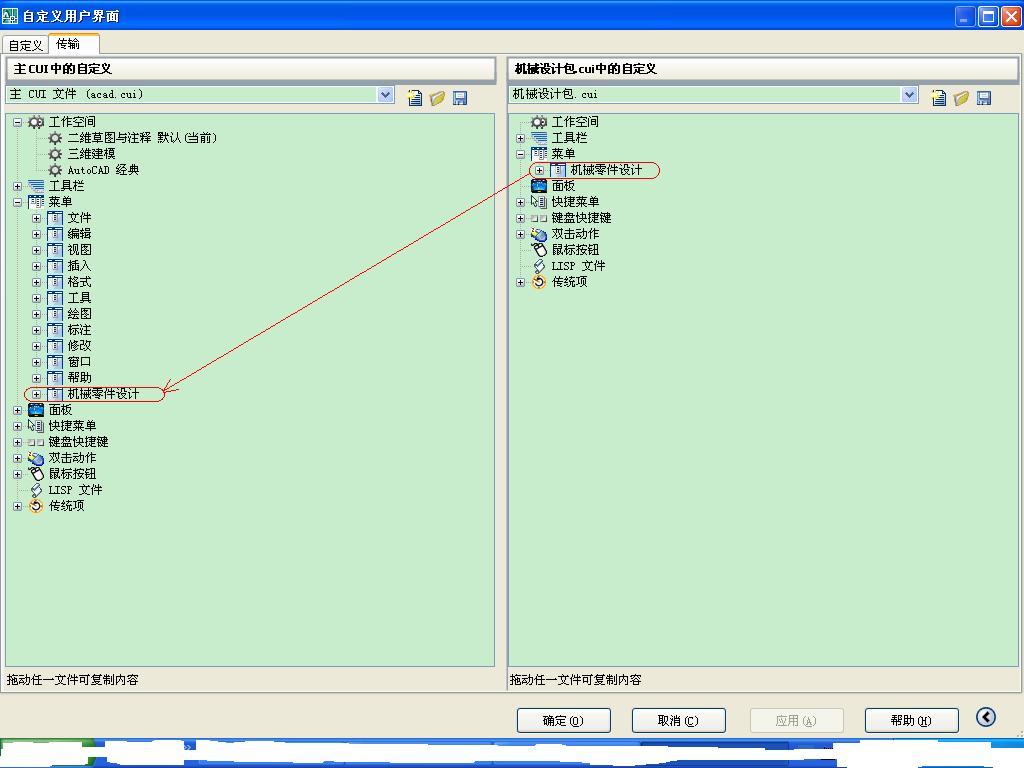Create new CUI file in right pane
Viewport: 1024px width, 768px height.
click(x=938, y=98)
